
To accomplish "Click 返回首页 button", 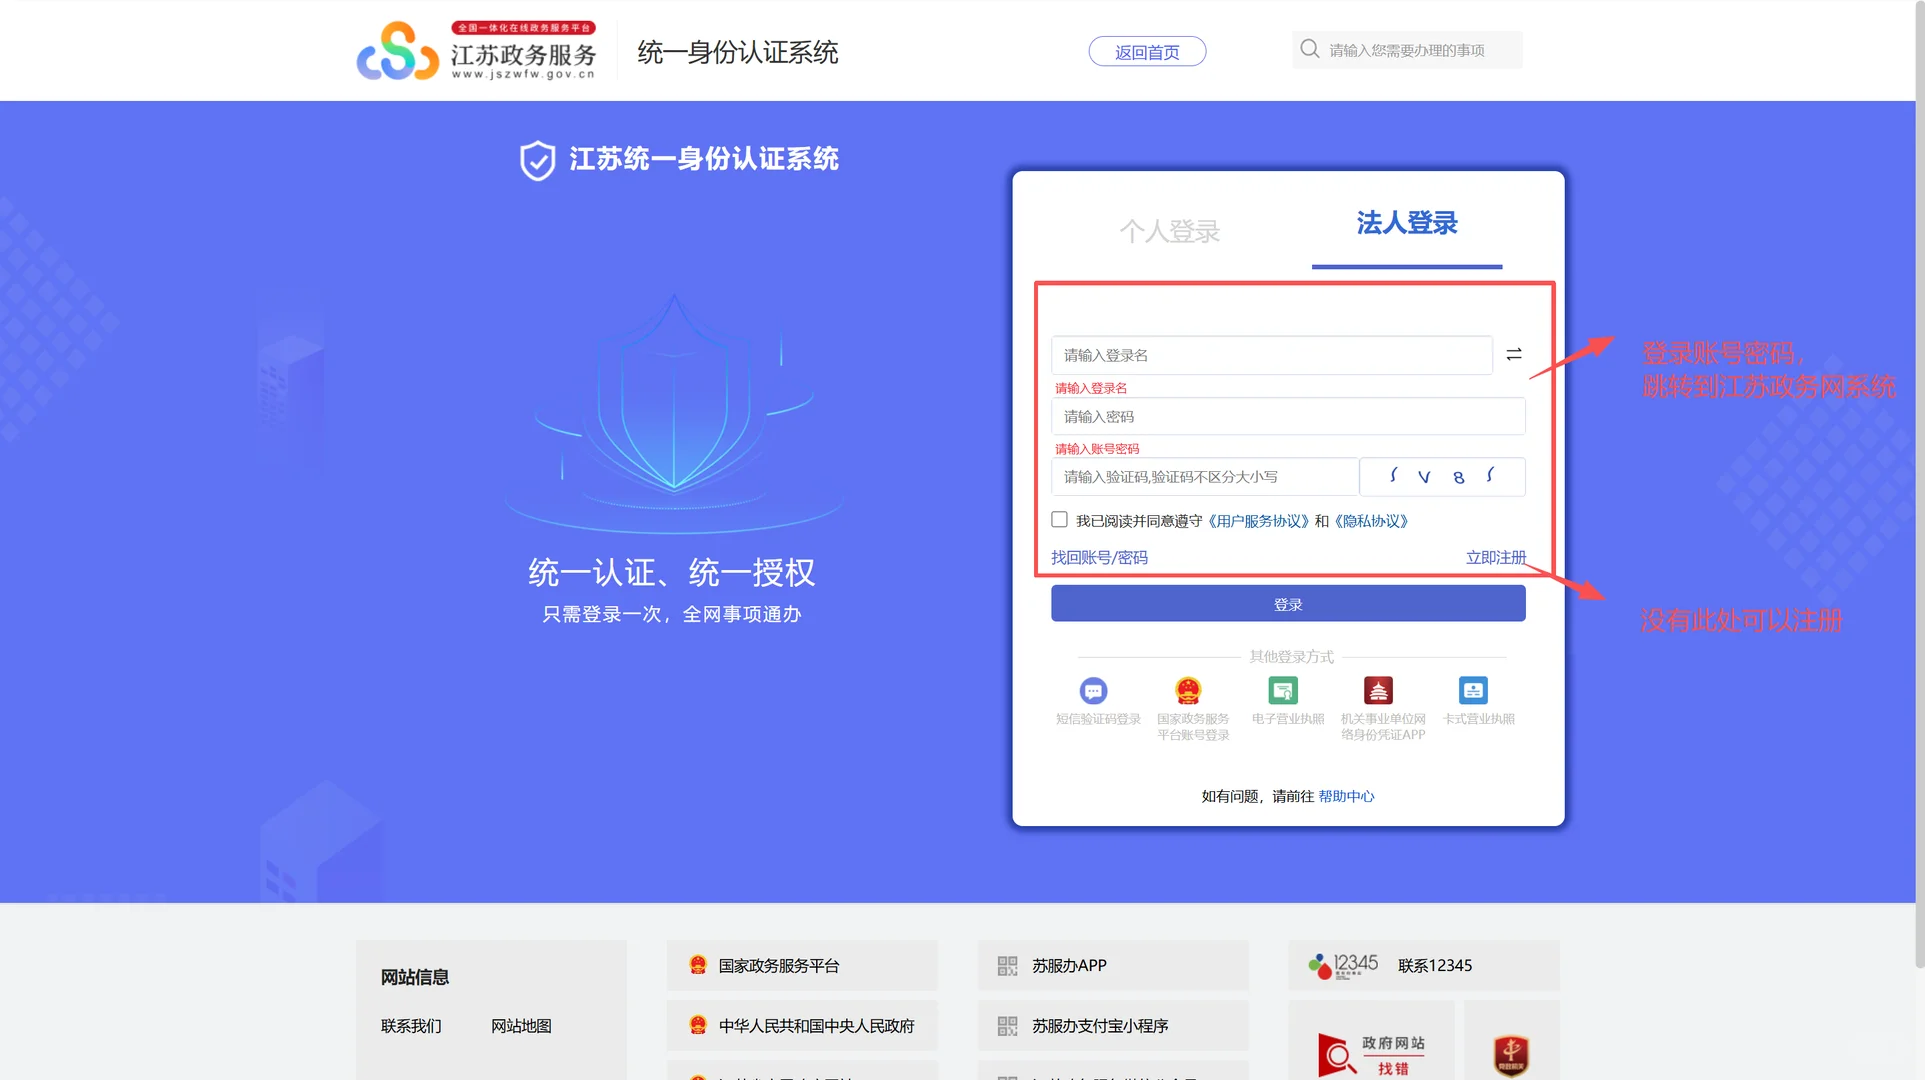I will click(1146, 51).
